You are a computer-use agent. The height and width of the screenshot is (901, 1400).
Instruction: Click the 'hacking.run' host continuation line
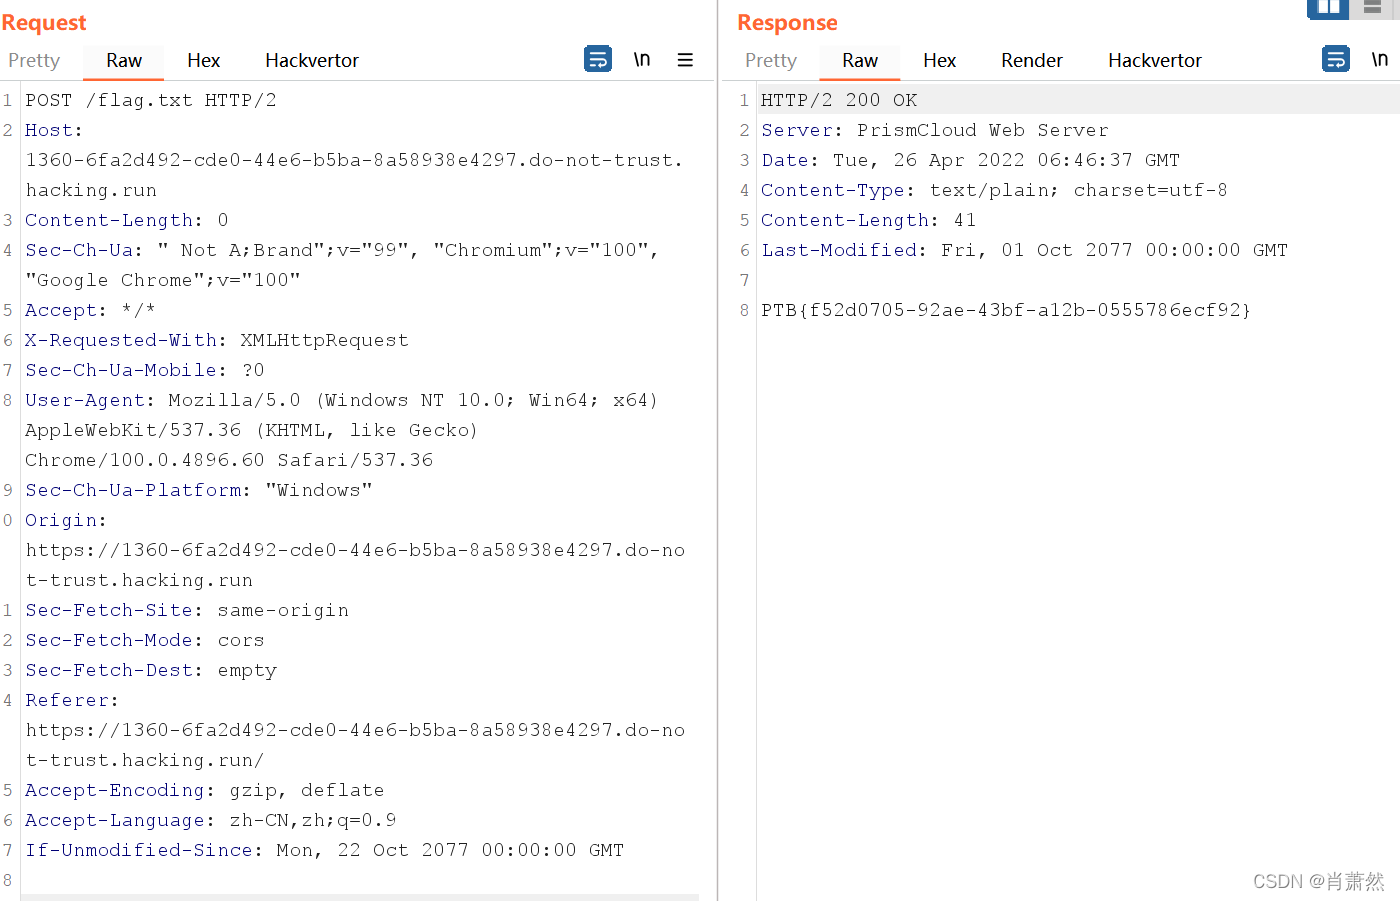(91, 190)
